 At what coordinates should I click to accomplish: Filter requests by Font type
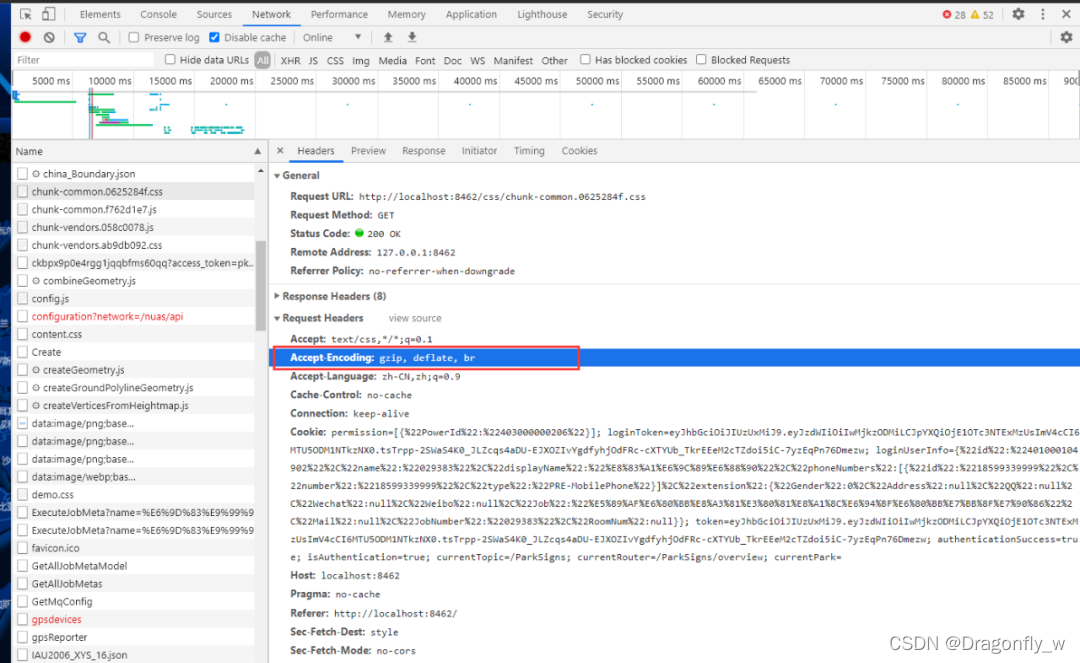coord(425,60)
